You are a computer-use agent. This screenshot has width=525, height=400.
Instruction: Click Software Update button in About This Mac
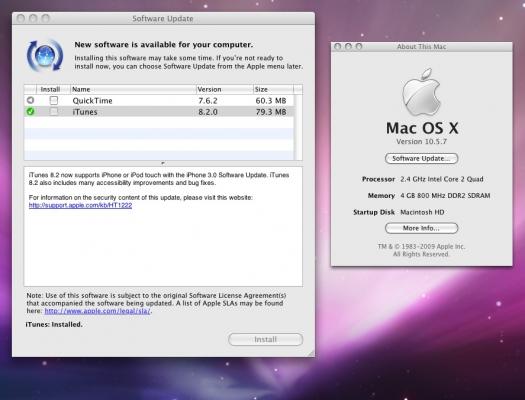pyautogui.click(x=421, y=158)
